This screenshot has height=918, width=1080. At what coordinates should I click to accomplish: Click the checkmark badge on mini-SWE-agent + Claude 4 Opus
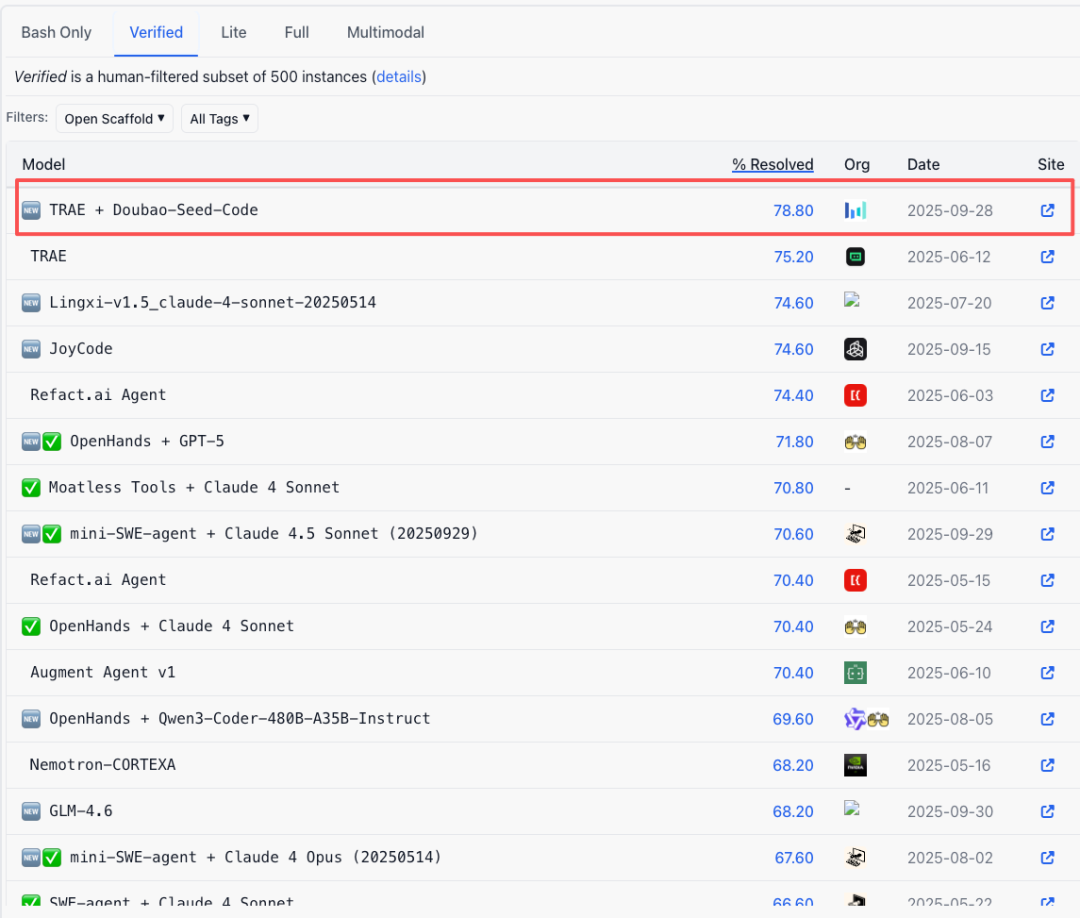(52, 857)
